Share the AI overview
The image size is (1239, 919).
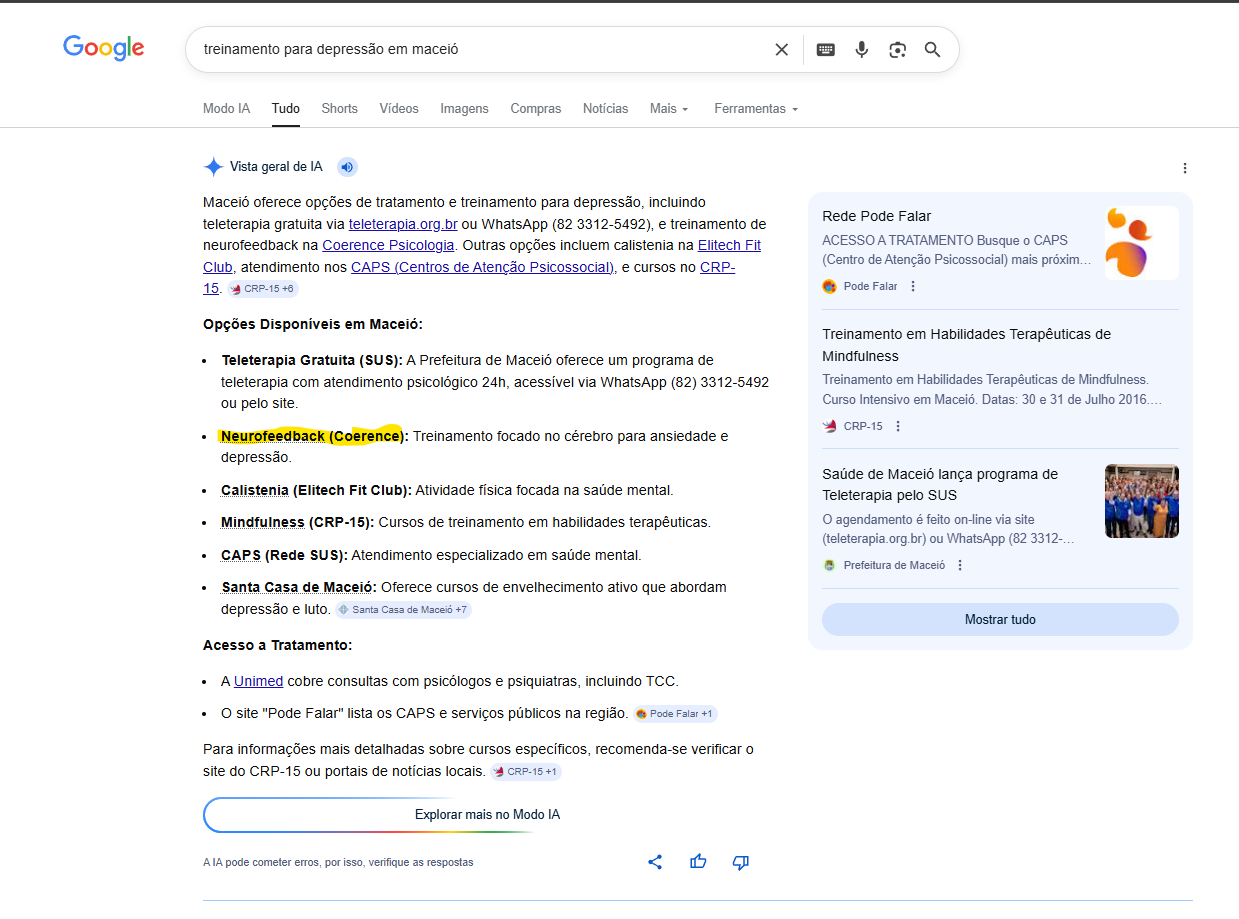(x=655, y=862)
